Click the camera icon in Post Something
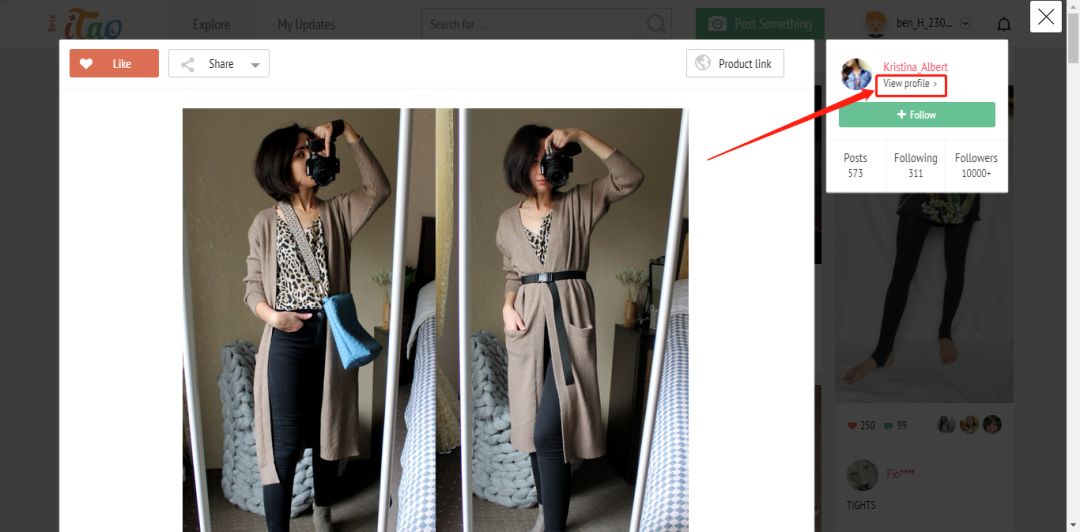This screenshot has width=1080, height=532. click(x=717, y=24)
